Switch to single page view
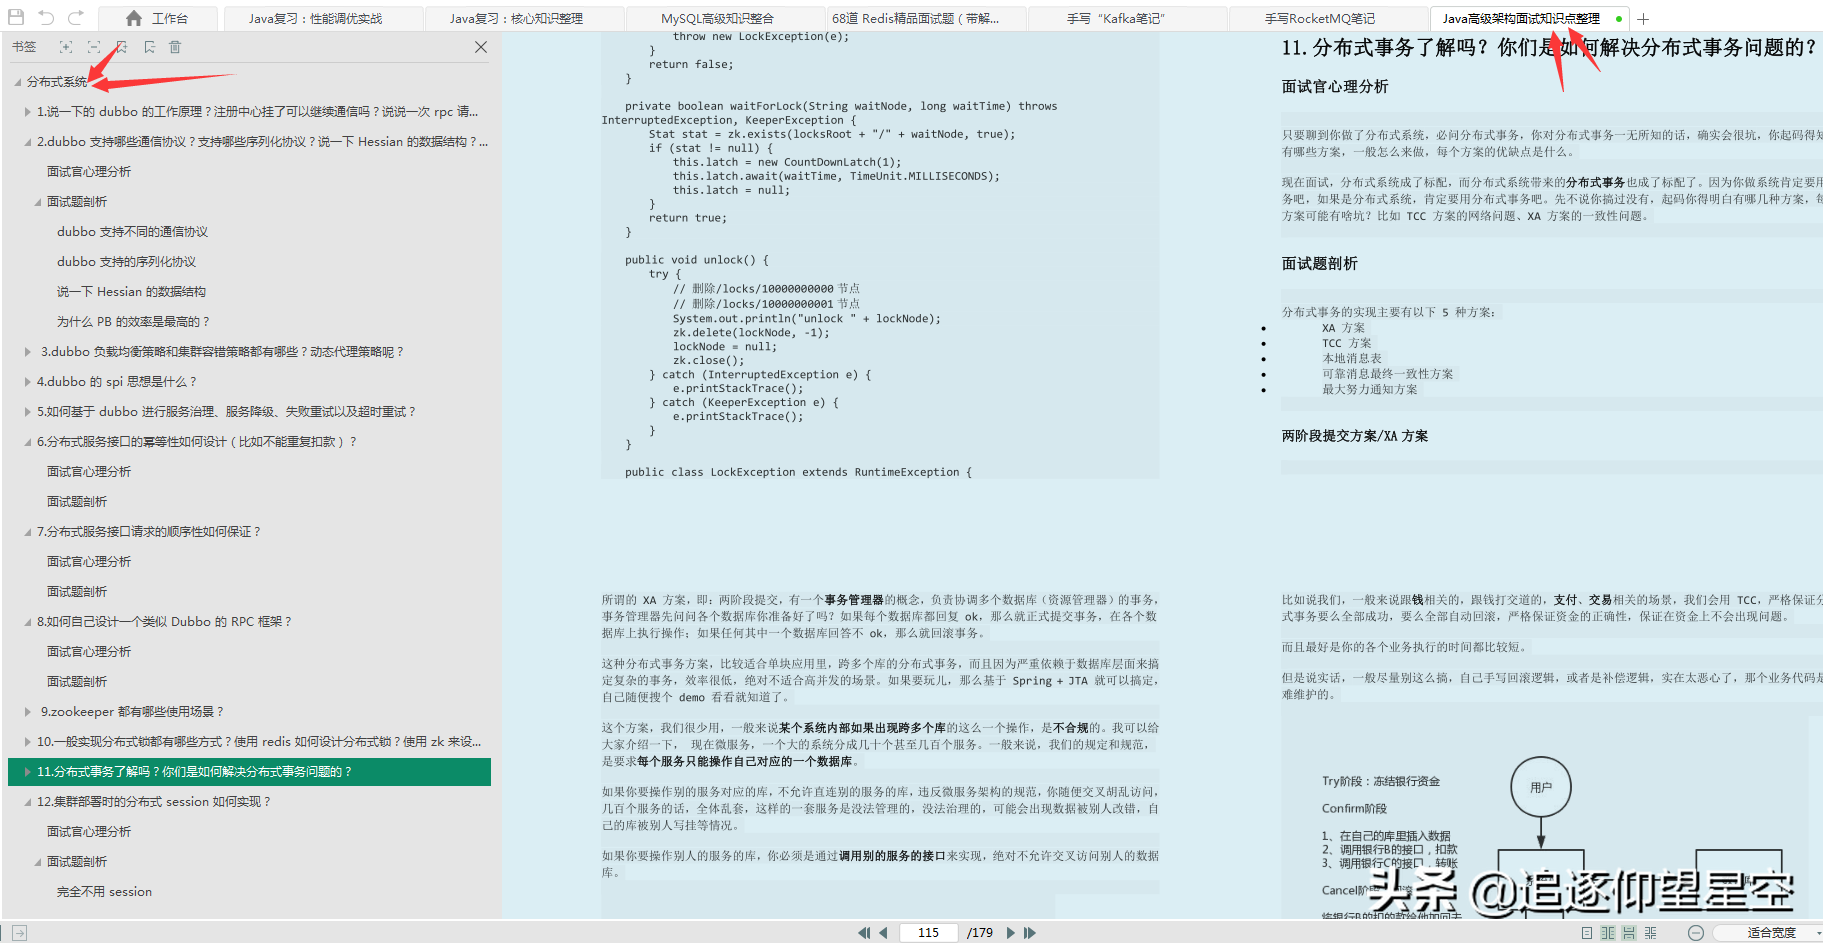 (1587, 933)
